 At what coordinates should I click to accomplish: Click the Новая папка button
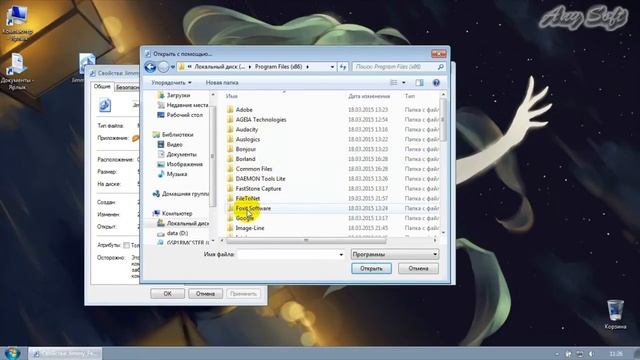pos(222,82)
